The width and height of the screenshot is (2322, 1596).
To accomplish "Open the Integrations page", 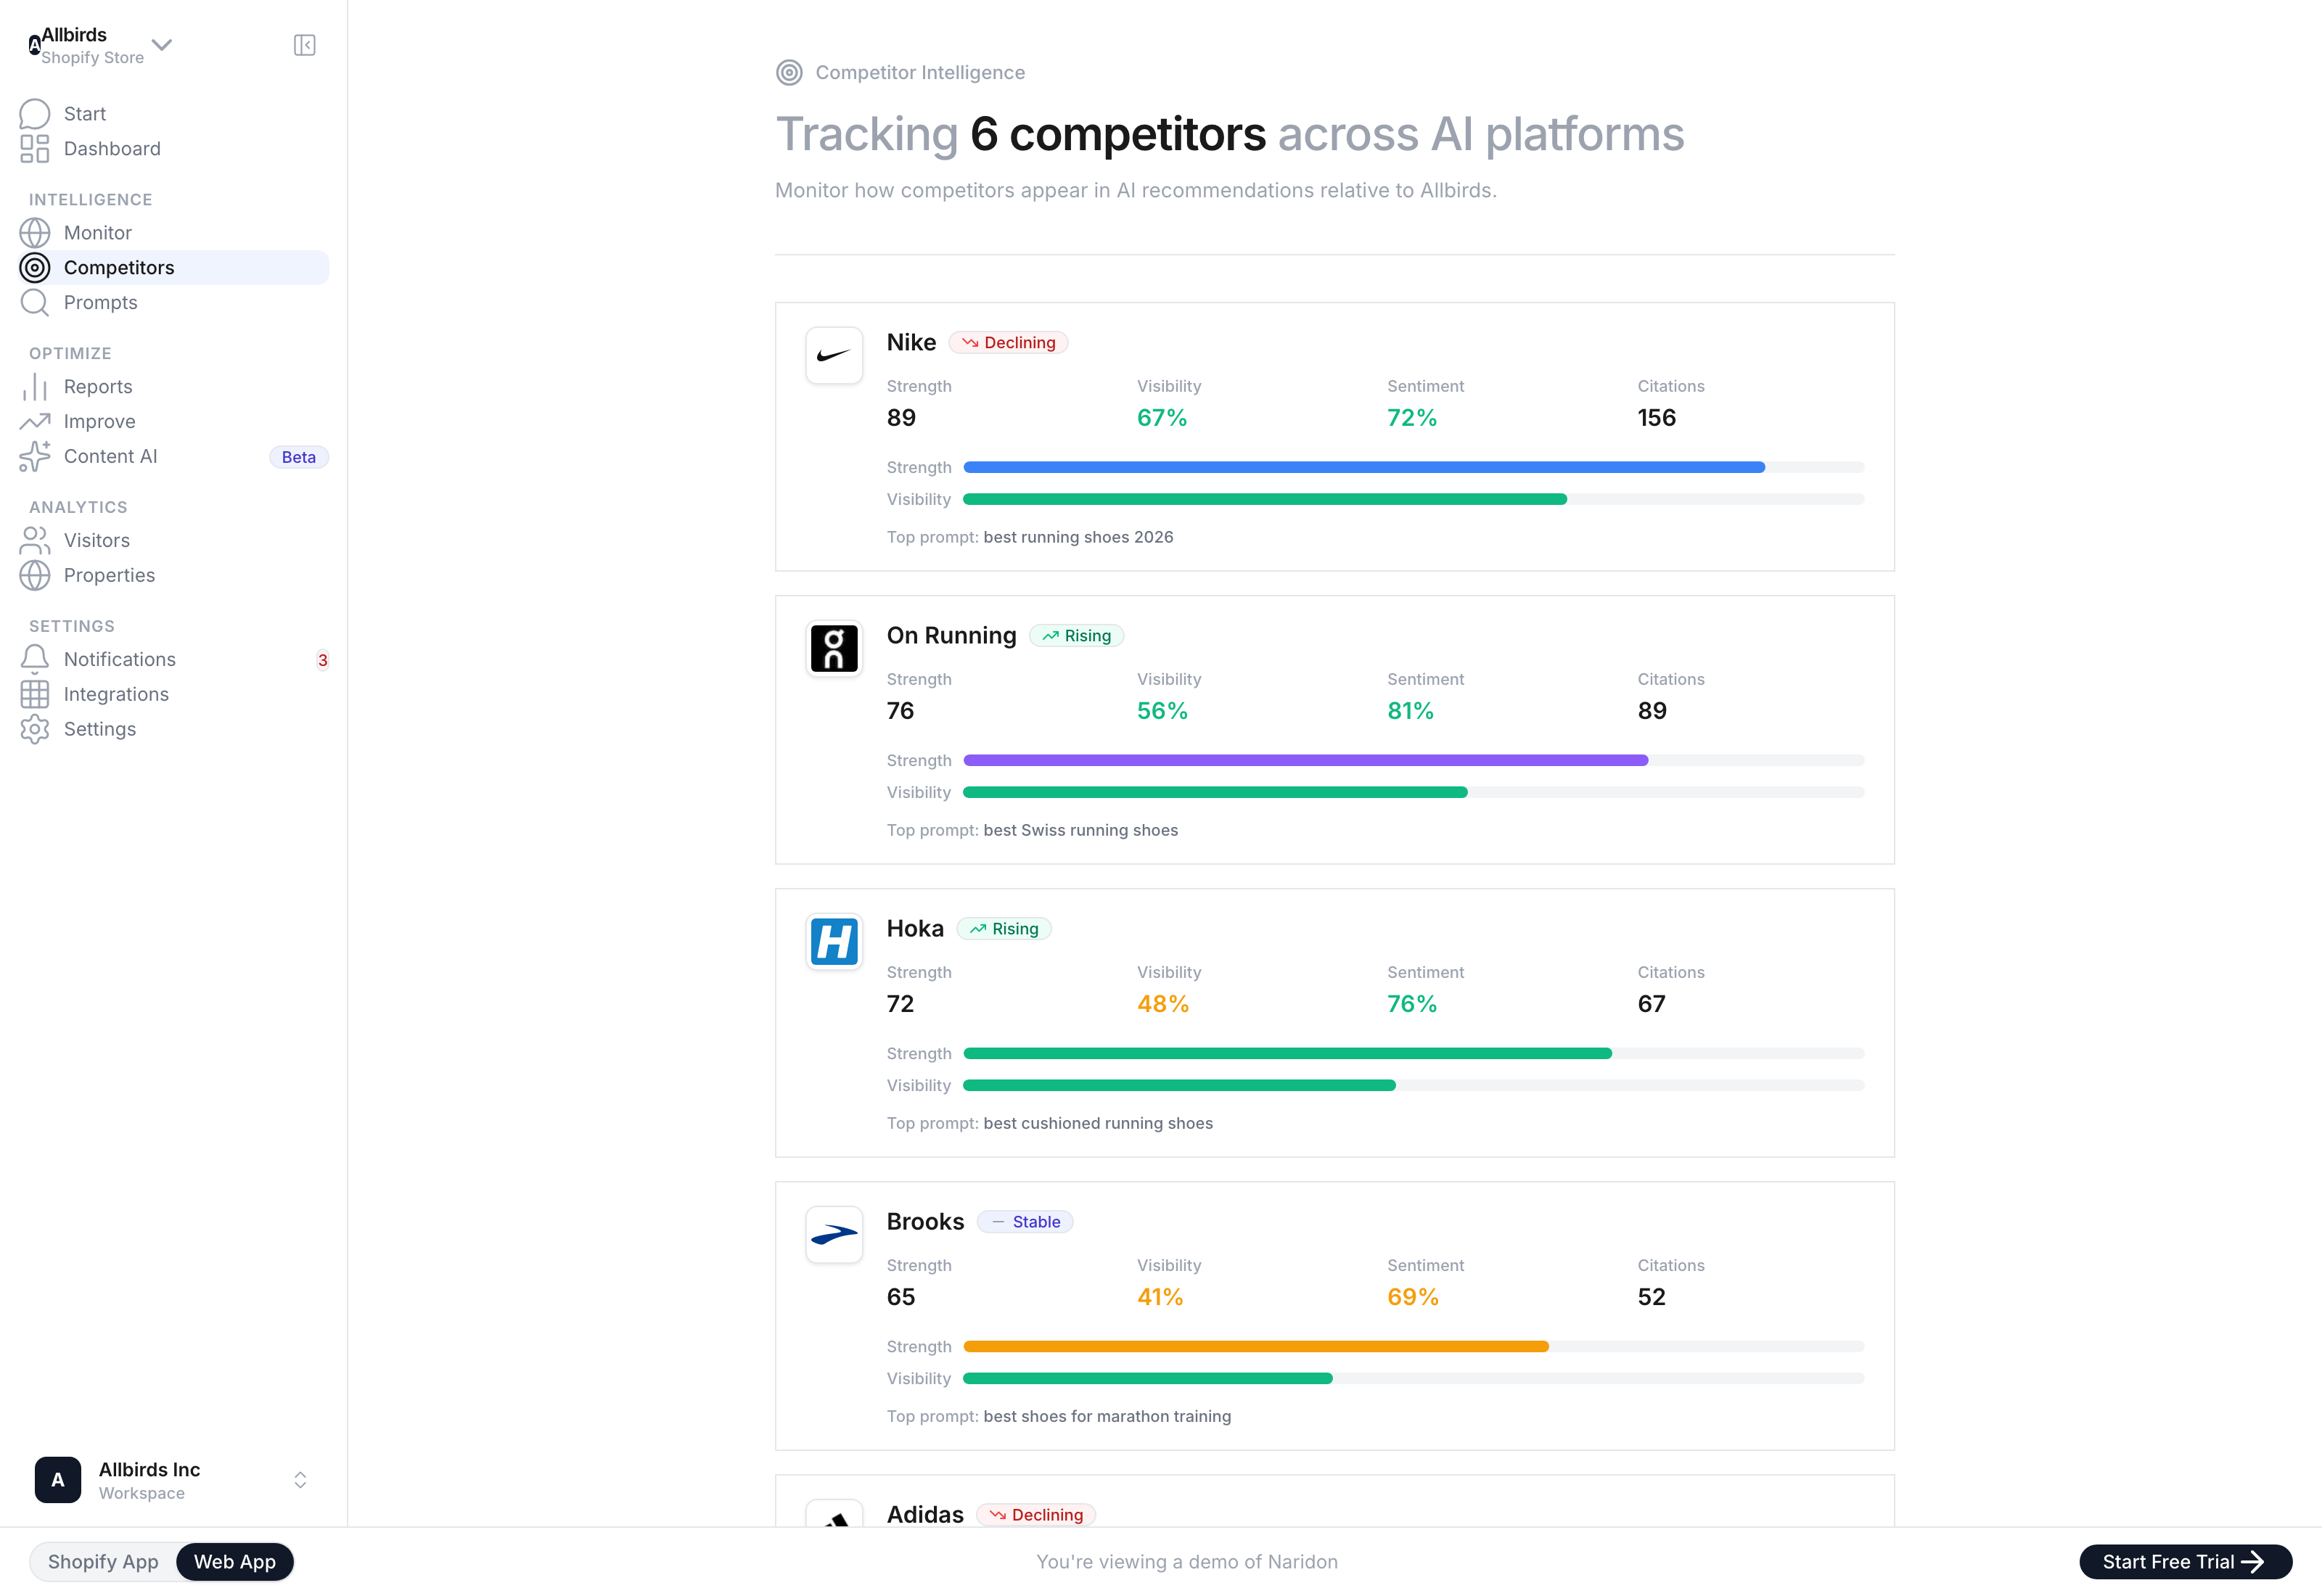I will (174, 695).
